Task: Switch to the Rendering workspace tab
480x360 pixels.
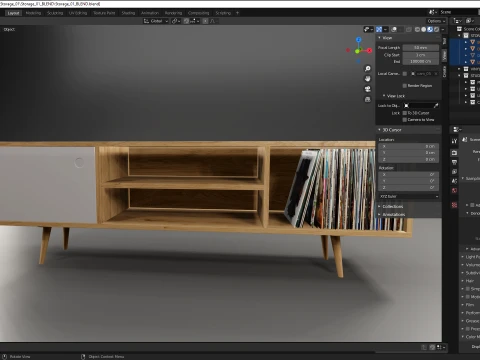Action: click(173, 13)
